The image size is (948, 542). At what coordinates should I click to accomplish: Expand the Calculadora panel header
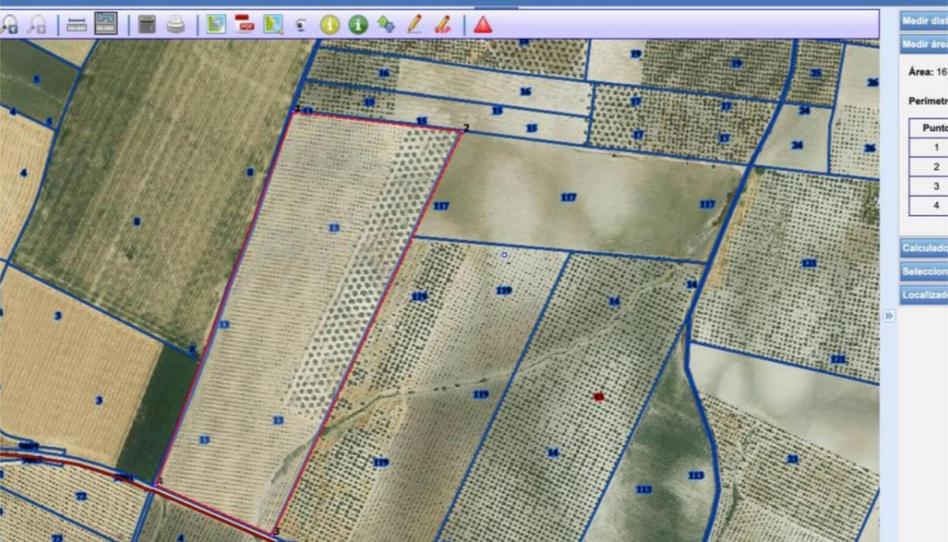point(923,248)
